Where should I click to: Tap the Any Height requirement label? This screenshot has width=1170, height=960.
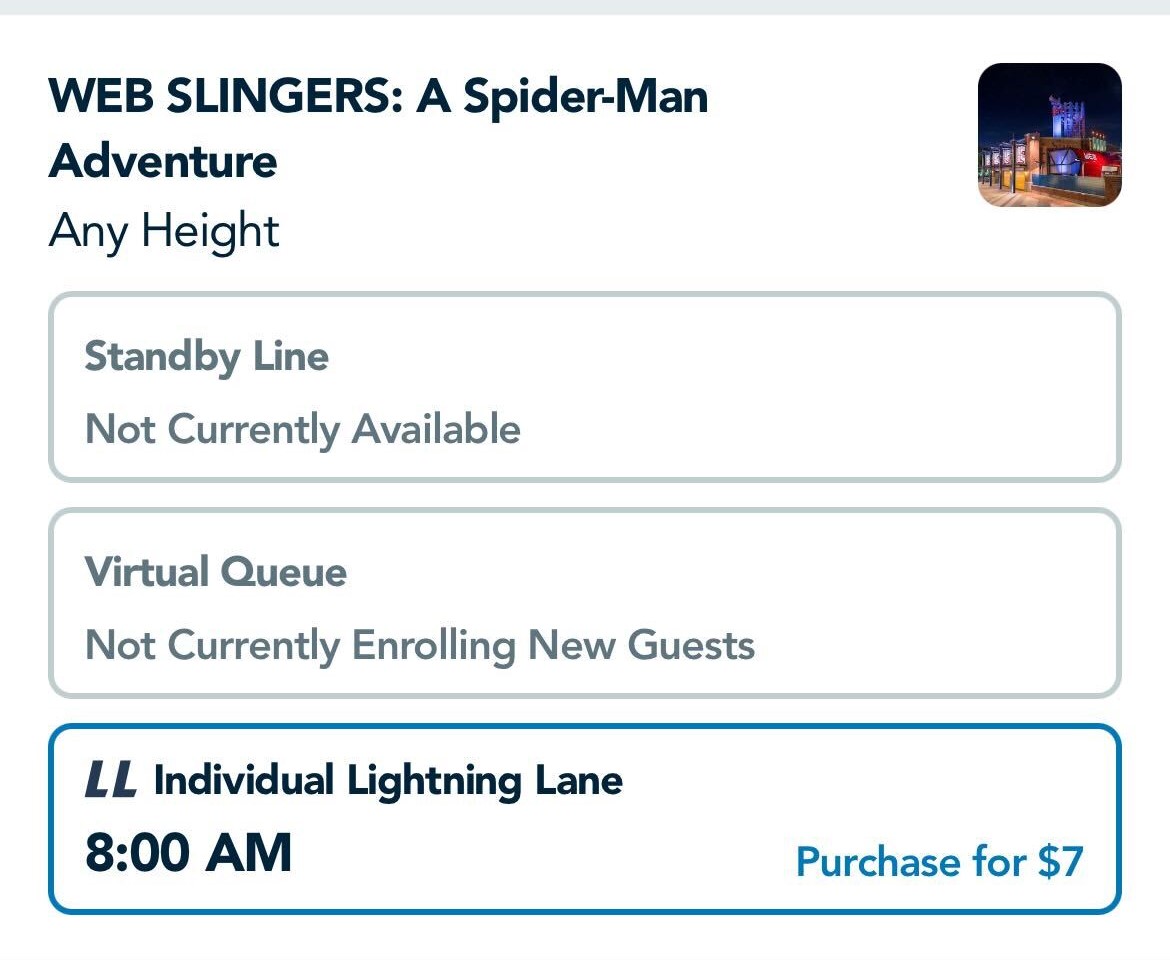[x=164, y=232]
